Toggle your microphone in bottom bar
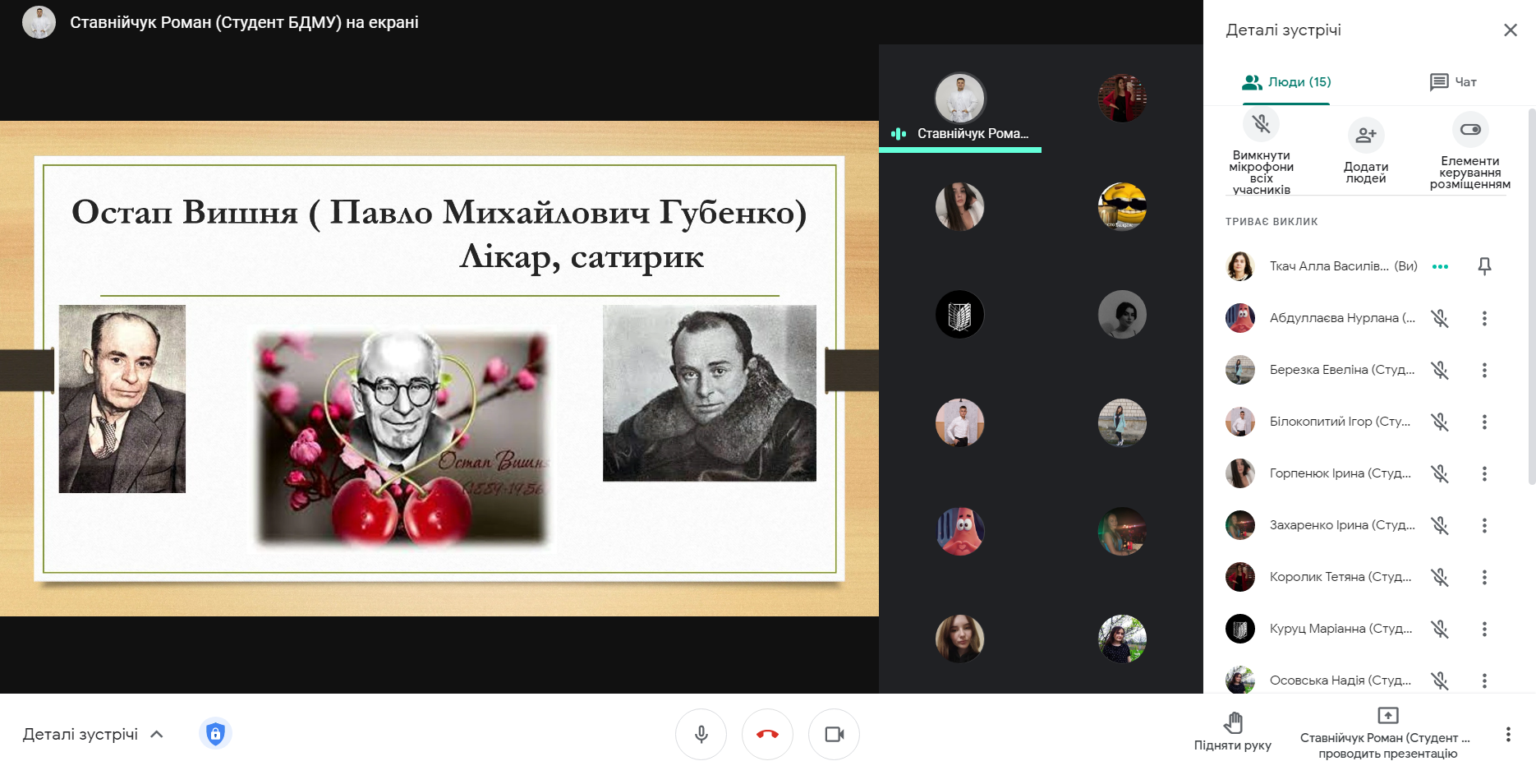This screenshot has width=1536, height=775. pos(701,734)
